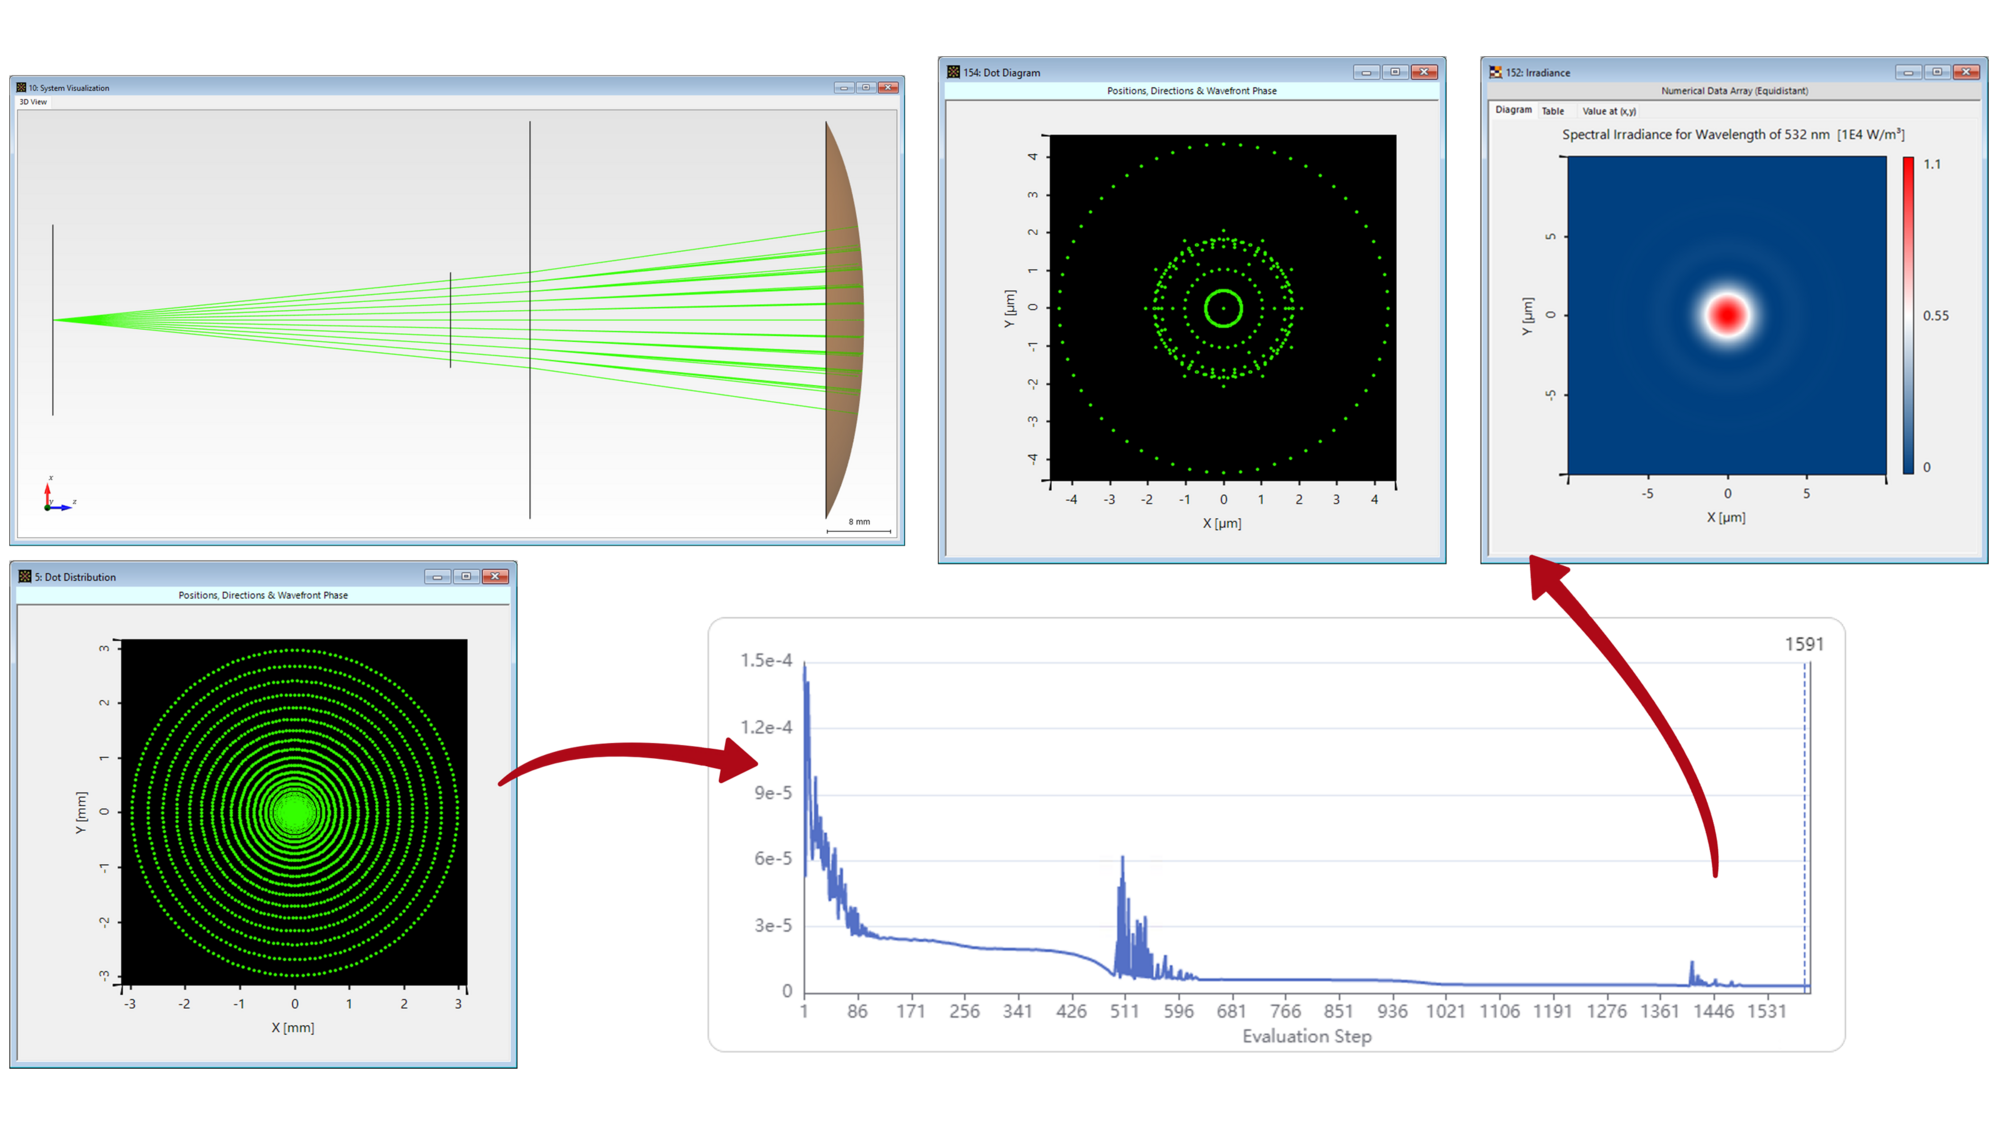Open the Value at (x,y) tab
Viewport: 2000px width, 1125px height.
(1608, 111)
